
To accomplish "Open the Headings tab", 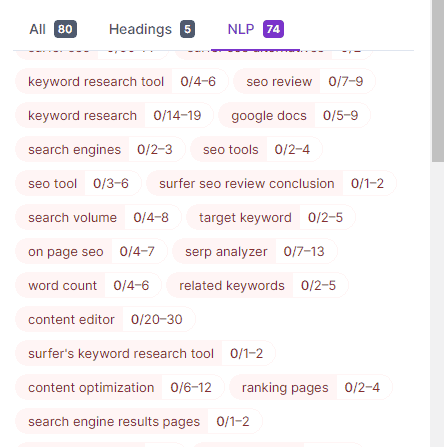I will tap(152, 29).
